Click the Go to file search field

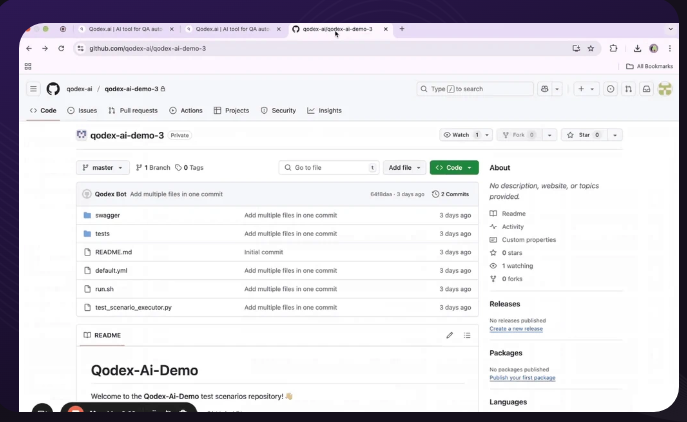[326, 168]
